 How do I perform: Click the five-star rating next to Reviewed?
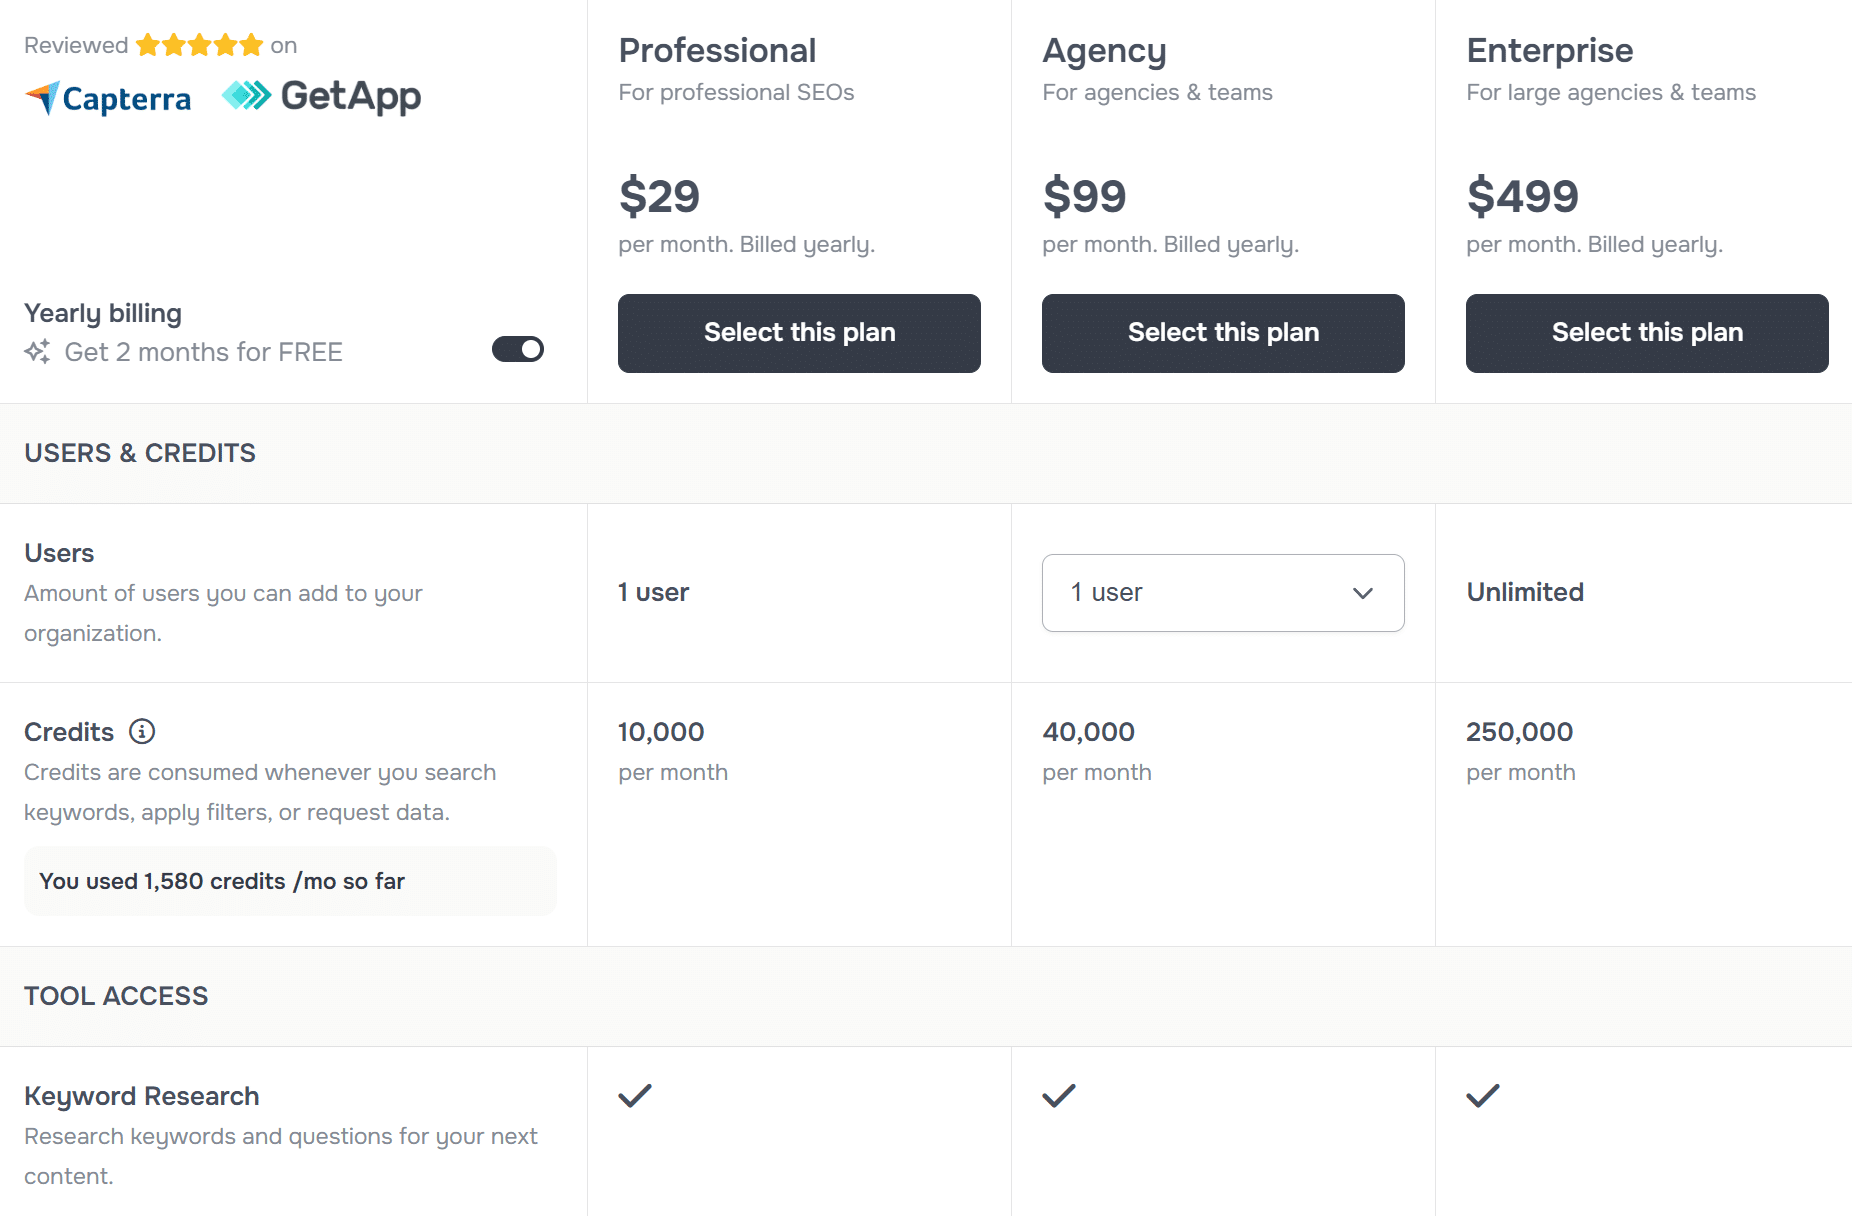[x=199, y=43]
